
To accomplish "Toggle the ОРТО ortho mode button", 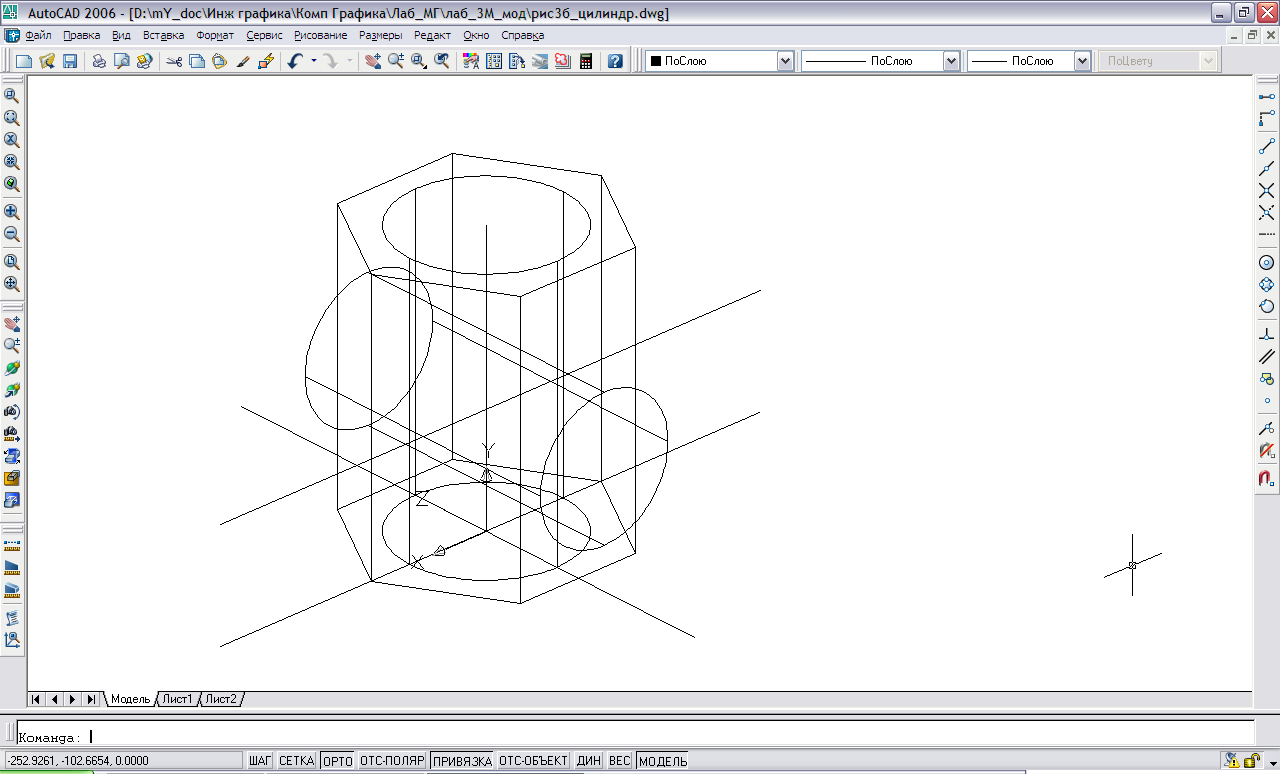I will click(338, 761).
